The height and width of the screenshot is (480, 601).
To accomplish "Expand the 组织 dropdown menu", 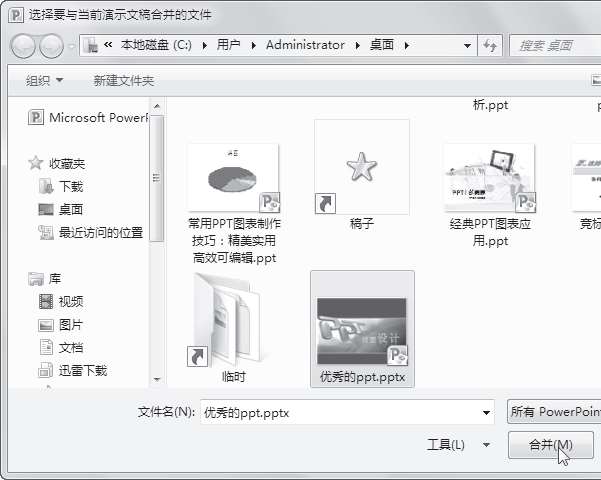I will [44, 80].
